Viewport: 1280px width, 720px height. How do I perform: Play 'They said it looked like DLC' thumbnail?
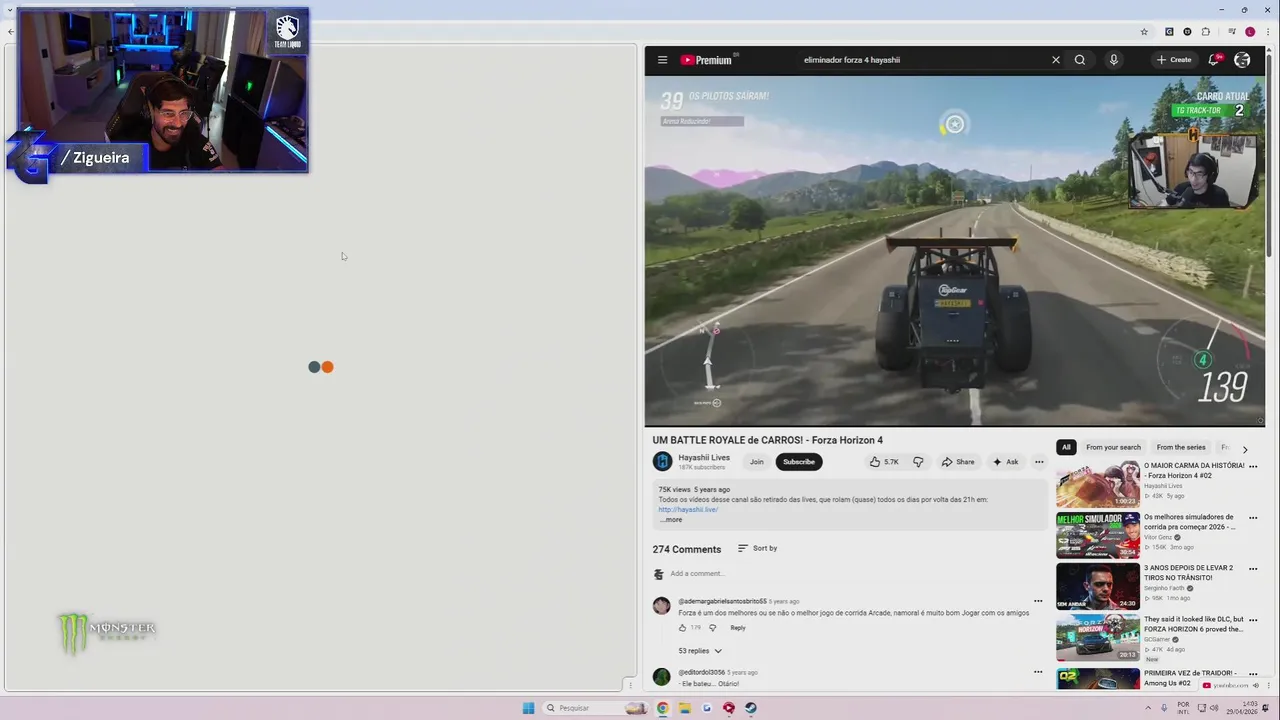click(1098, 637)
